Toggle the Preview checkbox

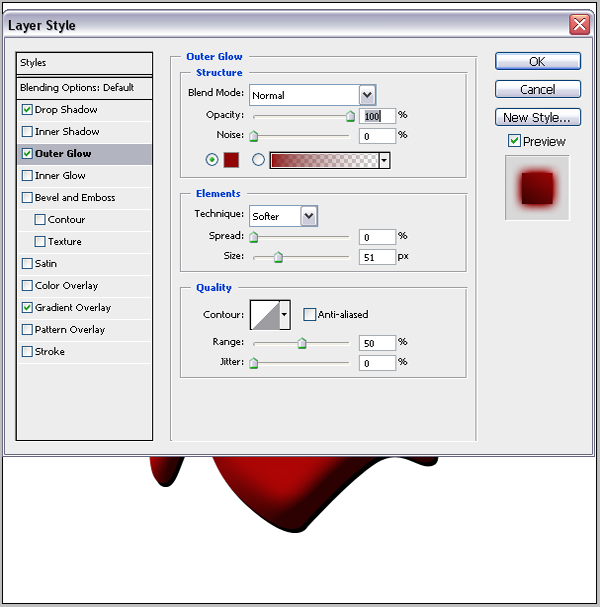(514, 141)
